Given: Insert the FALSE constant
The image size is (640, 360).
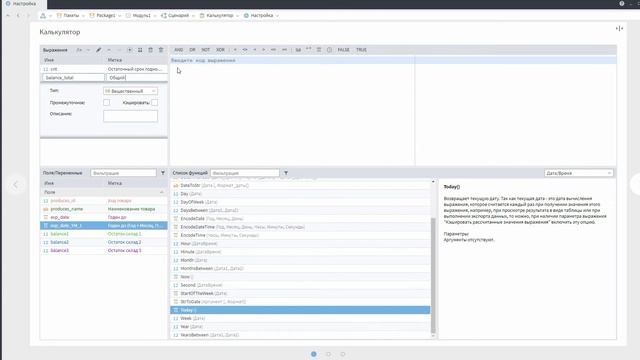Looking at the screenshot, I should pos(344,50).
